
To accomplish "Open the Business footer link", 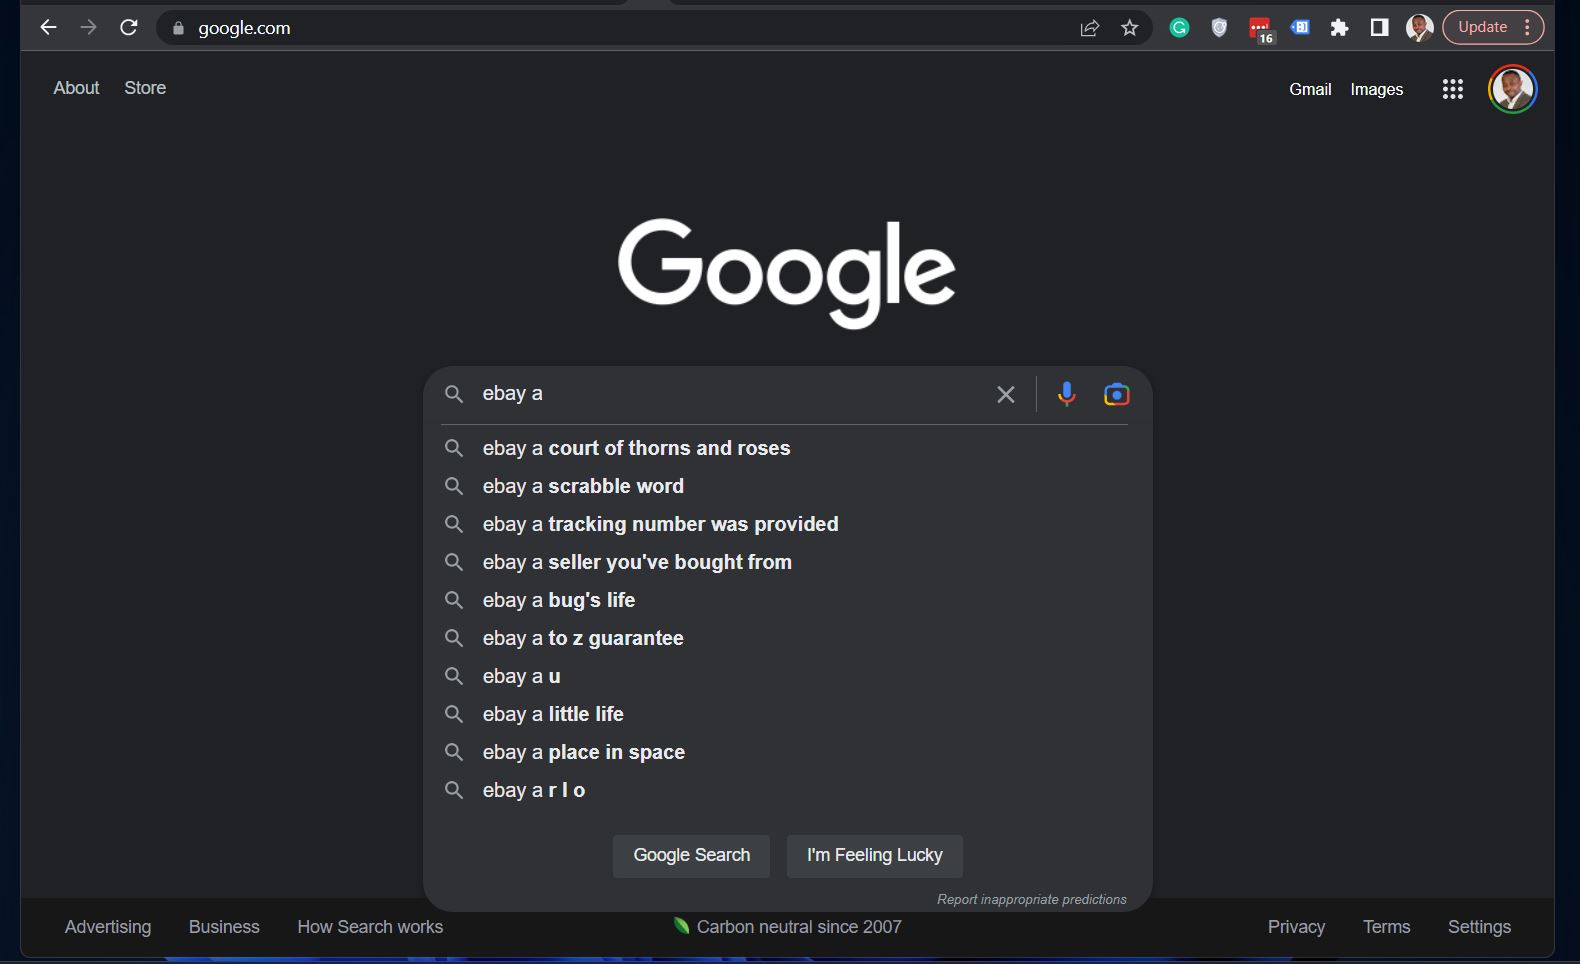I will [x=224, y=927].
